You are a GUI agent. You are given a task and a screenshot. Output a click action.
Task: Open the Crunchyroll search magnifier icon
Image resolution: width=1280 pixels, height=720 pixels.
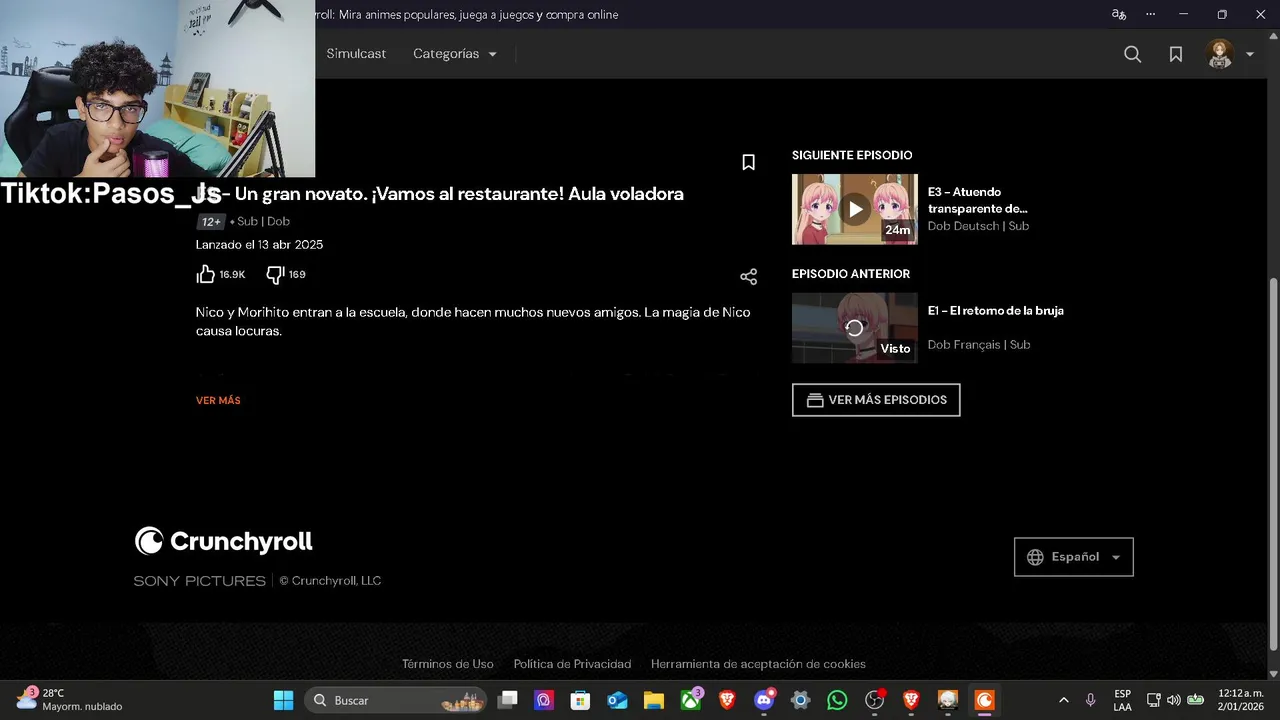coord(1132,54)
